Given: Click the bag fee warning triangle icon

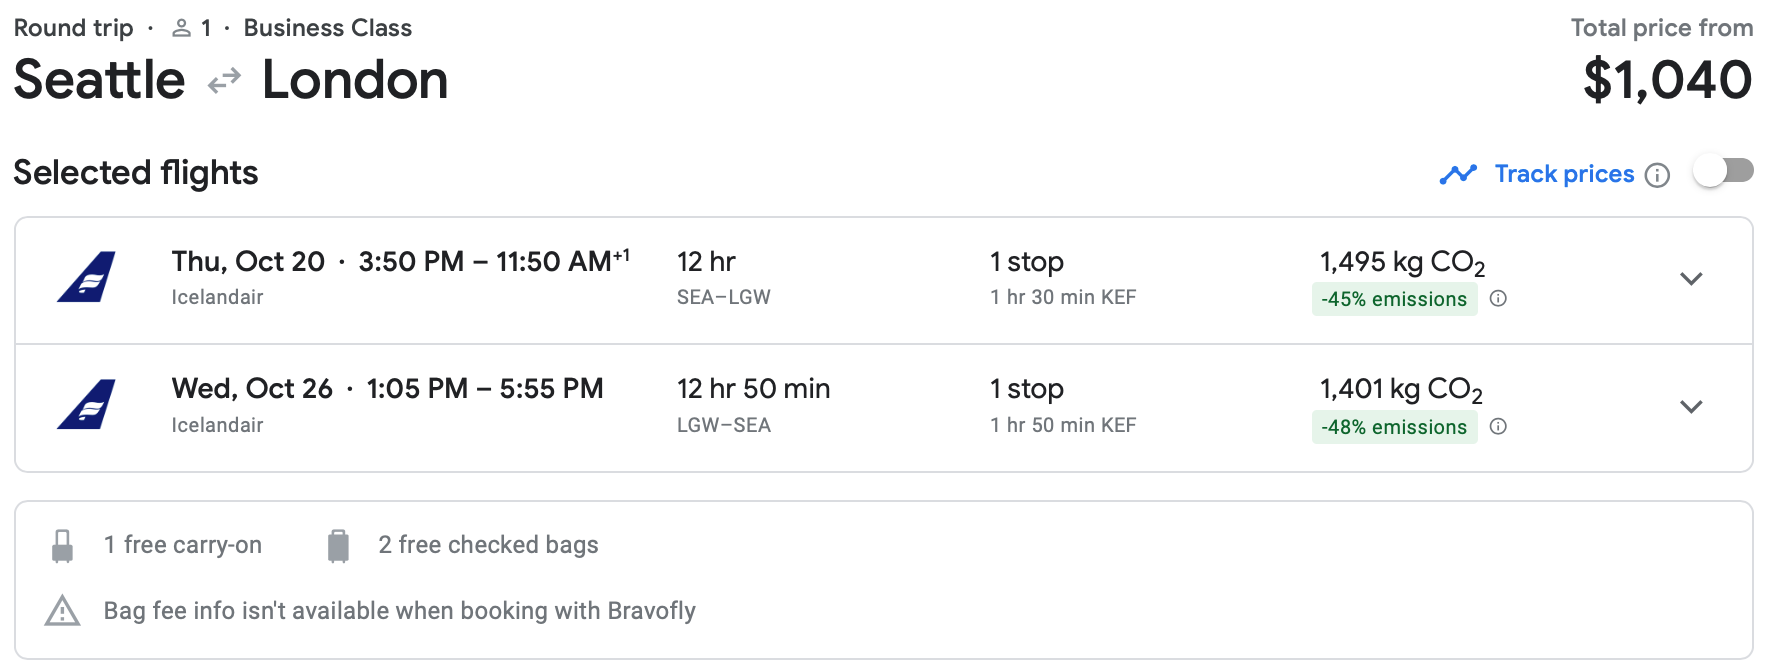Looking at the screenshot, I should pos(62,610).
